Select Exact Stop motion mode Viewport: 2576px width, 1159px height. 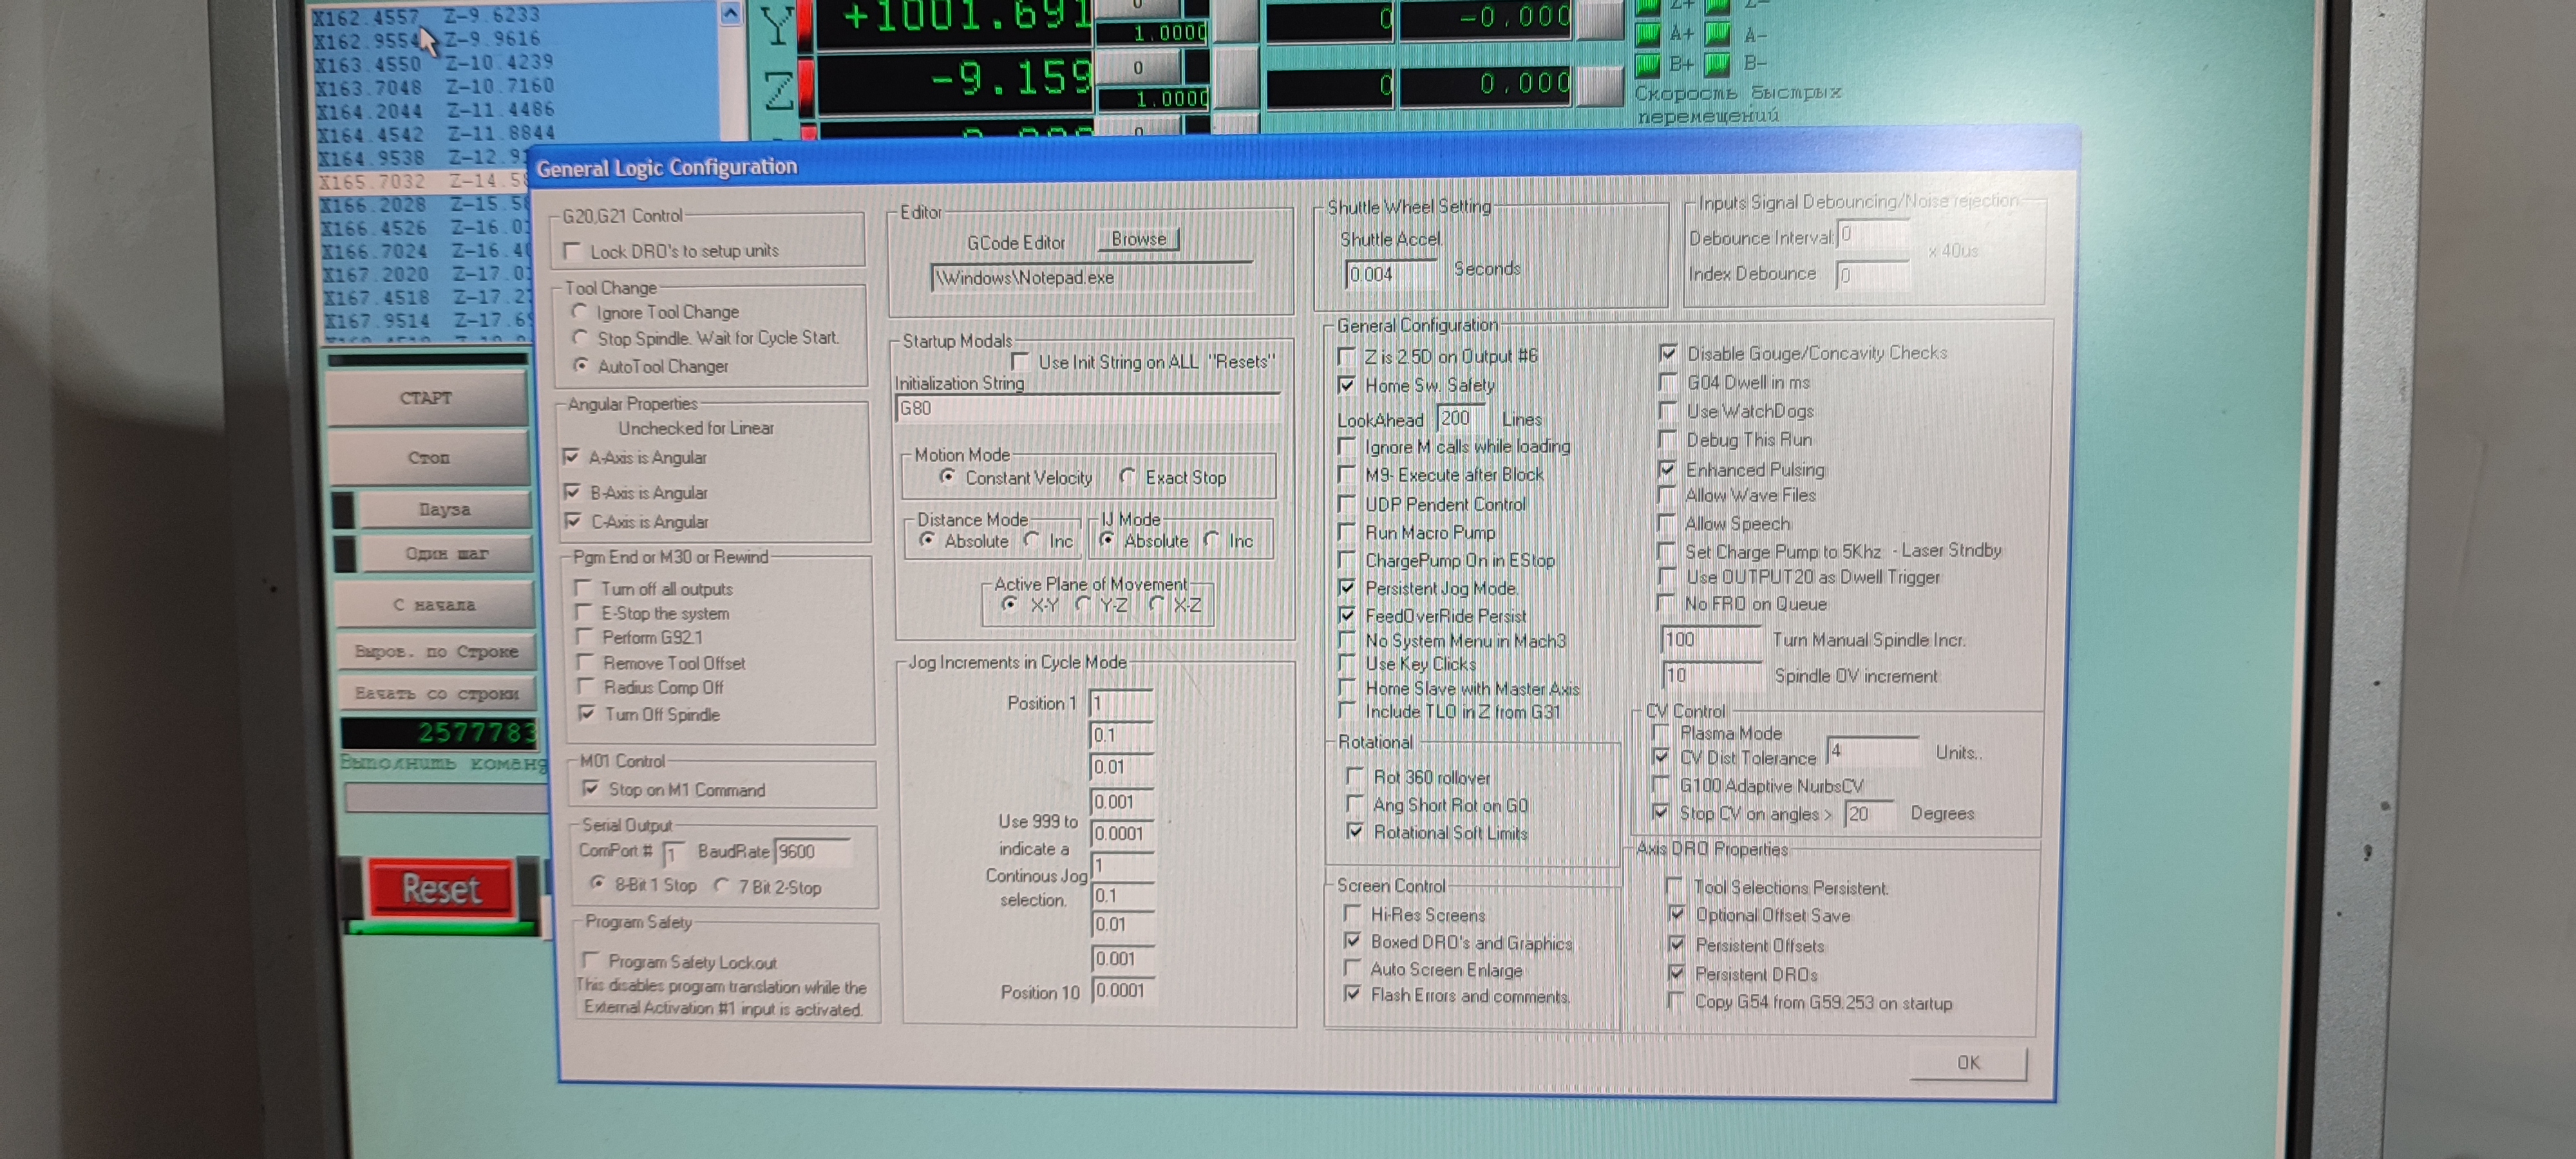[1128, 477]
